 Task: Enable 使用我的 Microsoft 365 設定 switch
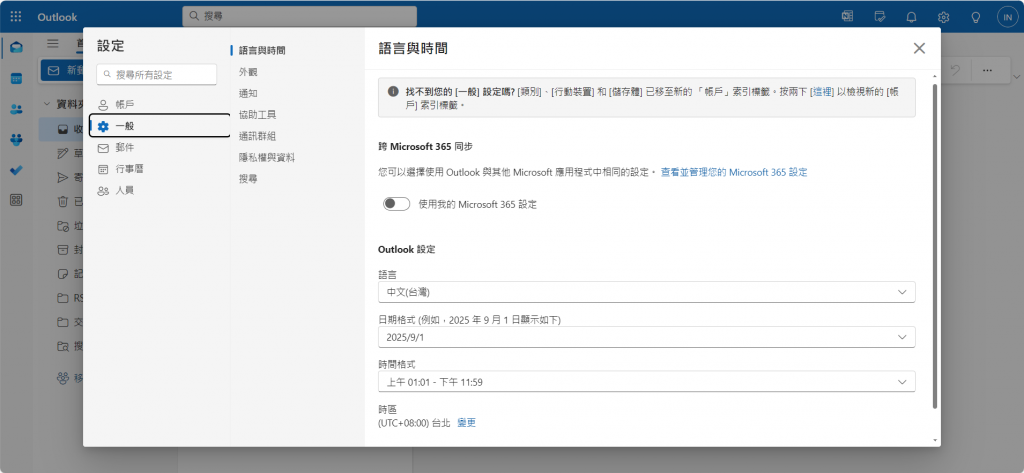click(x=396, y=204)
